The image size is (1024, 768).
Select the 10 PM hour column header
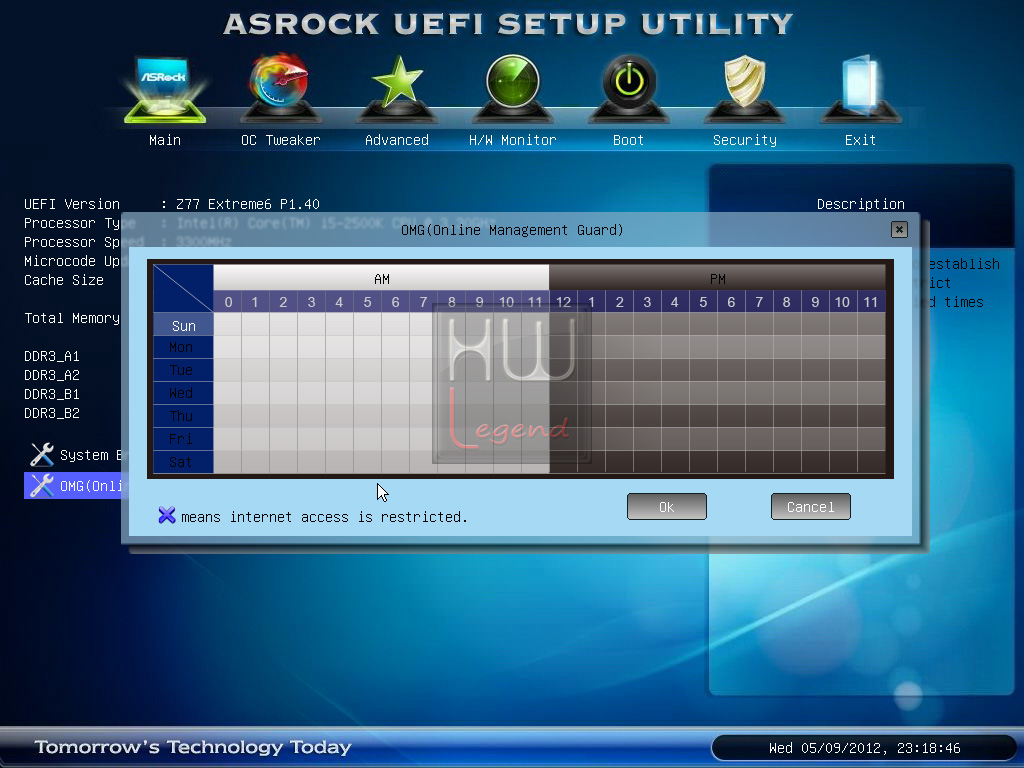click(843, 302)
